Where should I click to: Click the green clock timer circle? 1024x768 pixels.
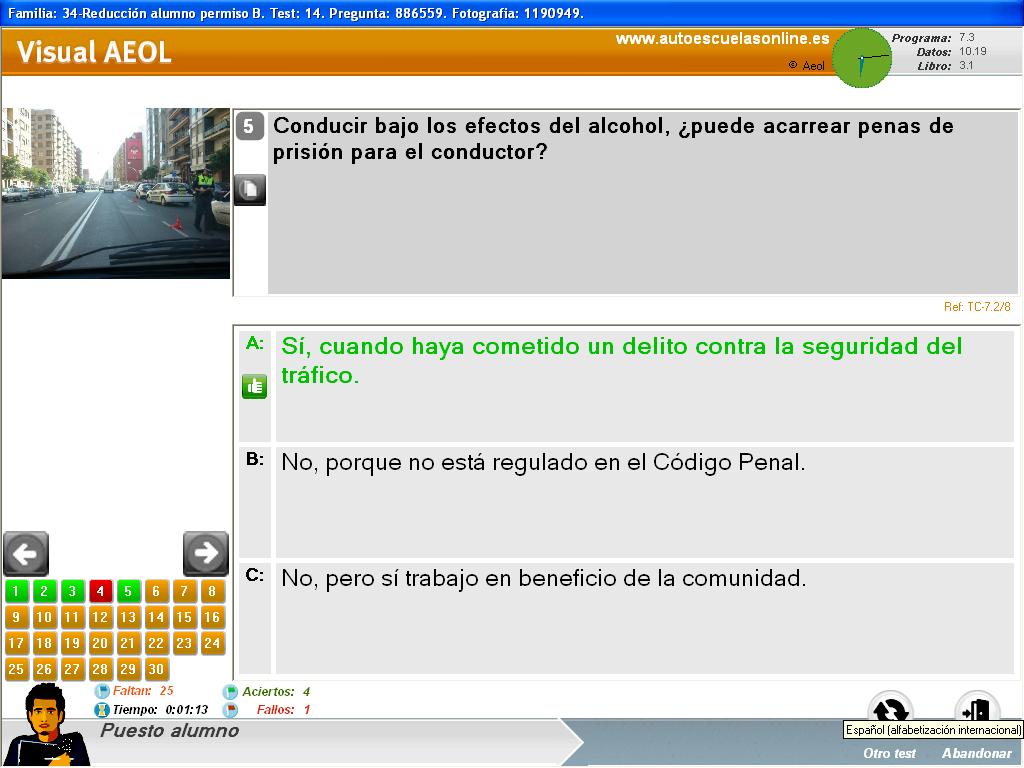click(862, 58)
